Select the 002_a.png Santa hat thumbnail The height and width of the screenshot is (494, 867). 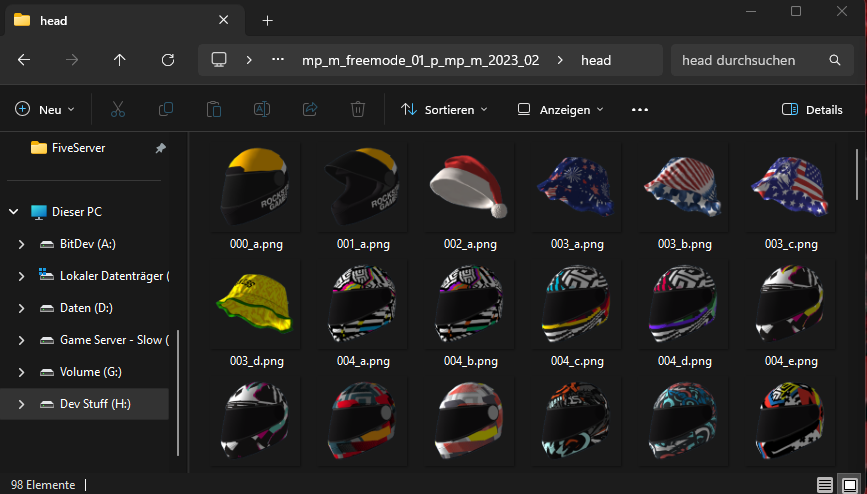470,187
